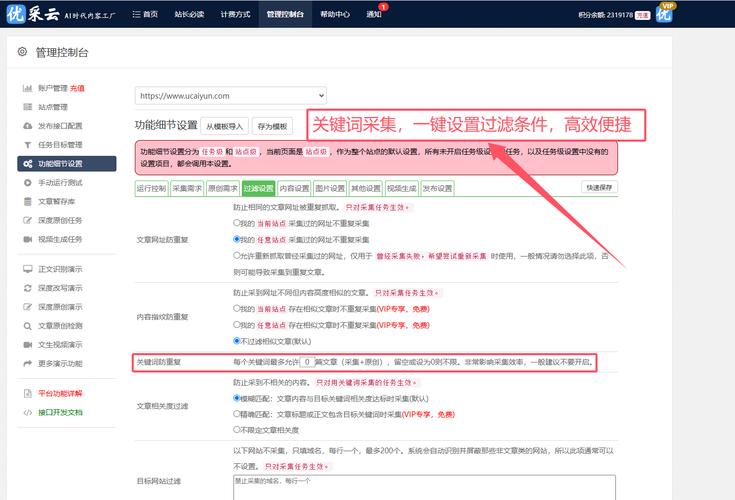The height and width of the screenshot is (500, 735).
Task: Switch to the 发布设置 tab
Action: click(x=437, y=188)
